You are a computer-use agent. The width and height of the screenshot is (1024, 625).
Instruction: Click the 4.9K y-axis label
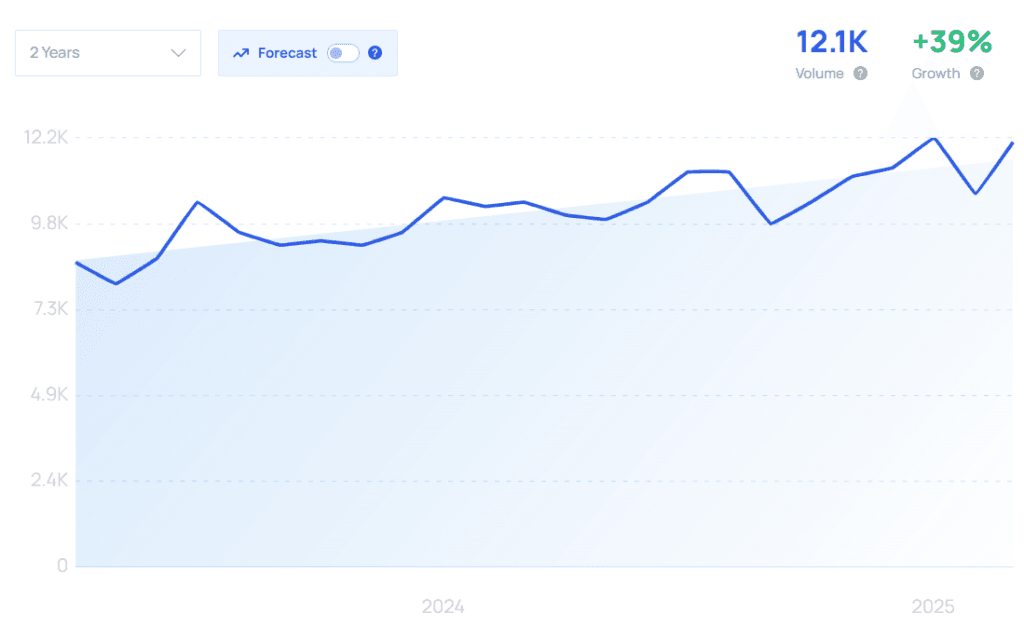[x=49, y=394]
